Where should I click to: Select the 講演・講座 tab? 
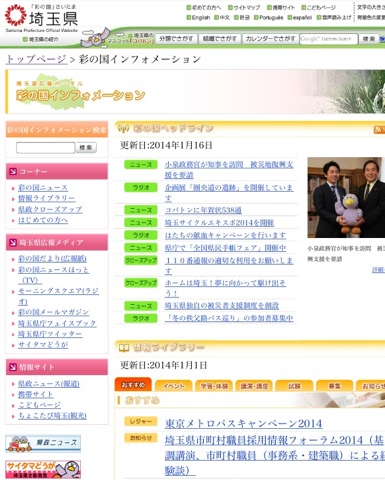(x=254, y=386)
